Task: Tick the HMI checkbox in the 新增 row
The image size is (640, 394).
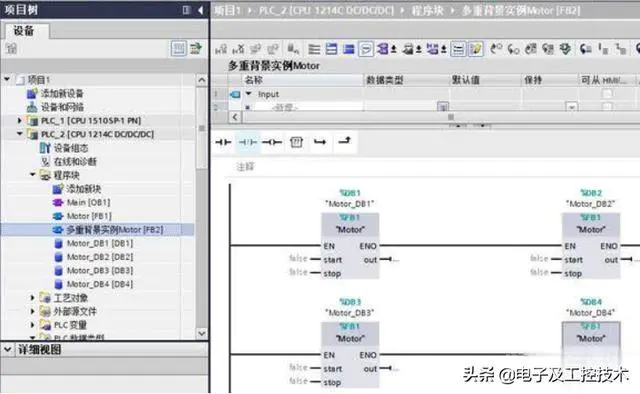Action: point(607,107)
